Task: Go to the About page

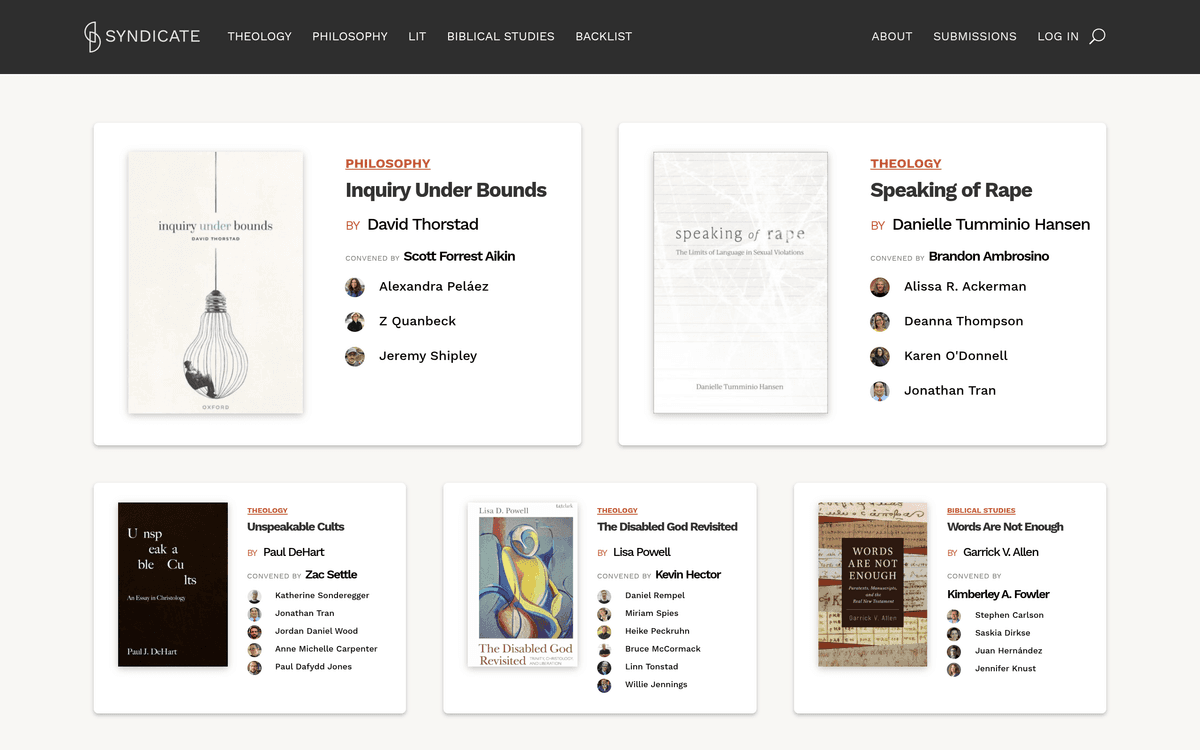Action: coord(892,36)
